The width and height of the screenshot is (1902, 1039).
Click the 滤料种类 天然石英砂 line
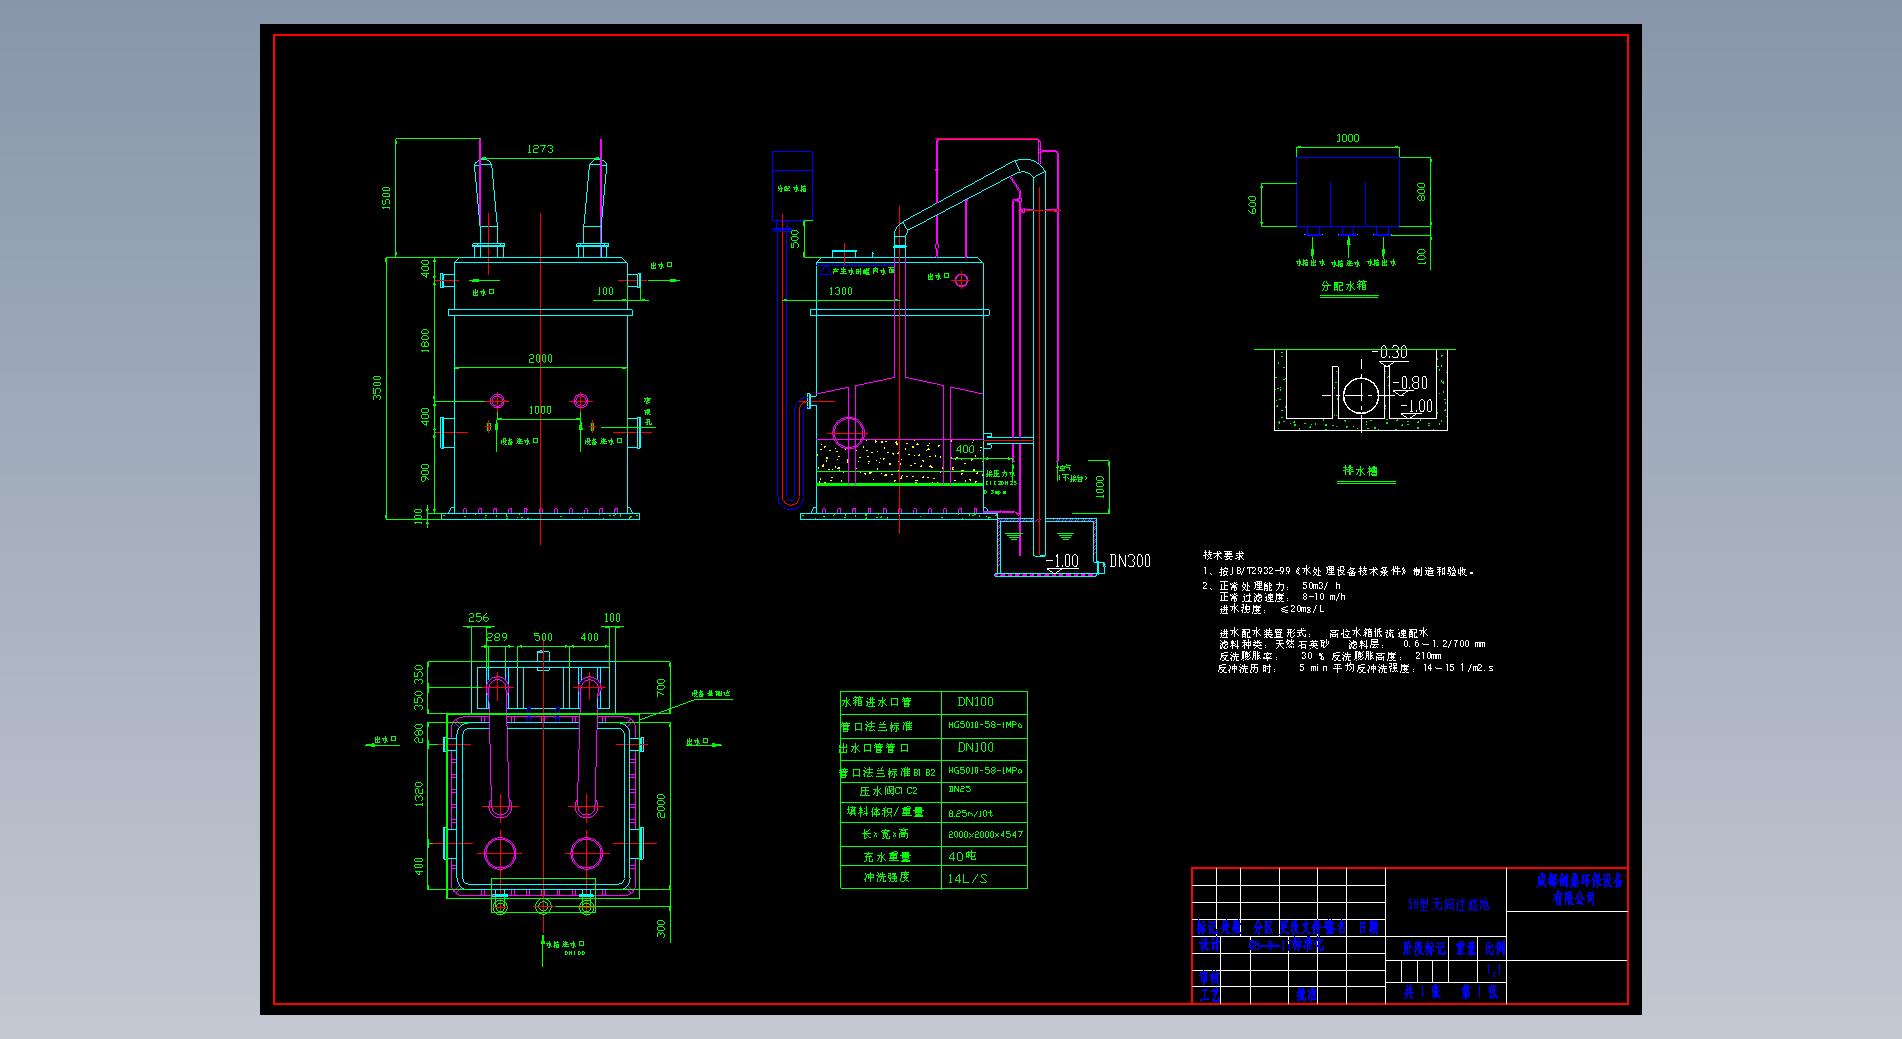[x=1352, y=645]
